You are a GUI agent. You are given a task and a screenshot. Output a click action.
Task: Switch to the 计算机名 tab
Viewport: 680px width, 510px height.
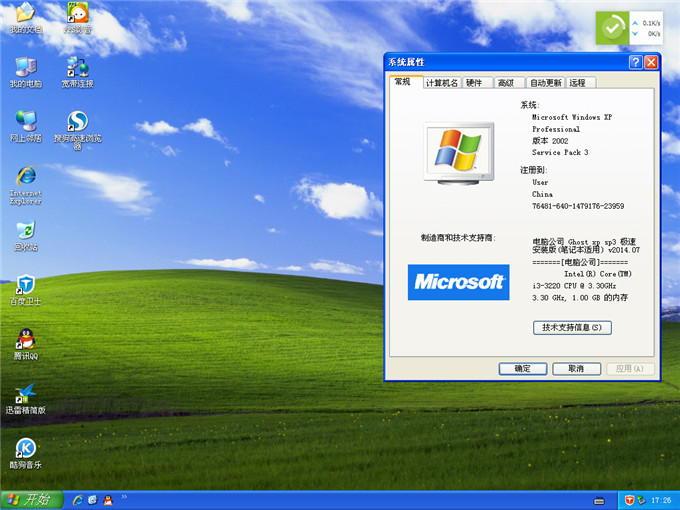(441, 83)
